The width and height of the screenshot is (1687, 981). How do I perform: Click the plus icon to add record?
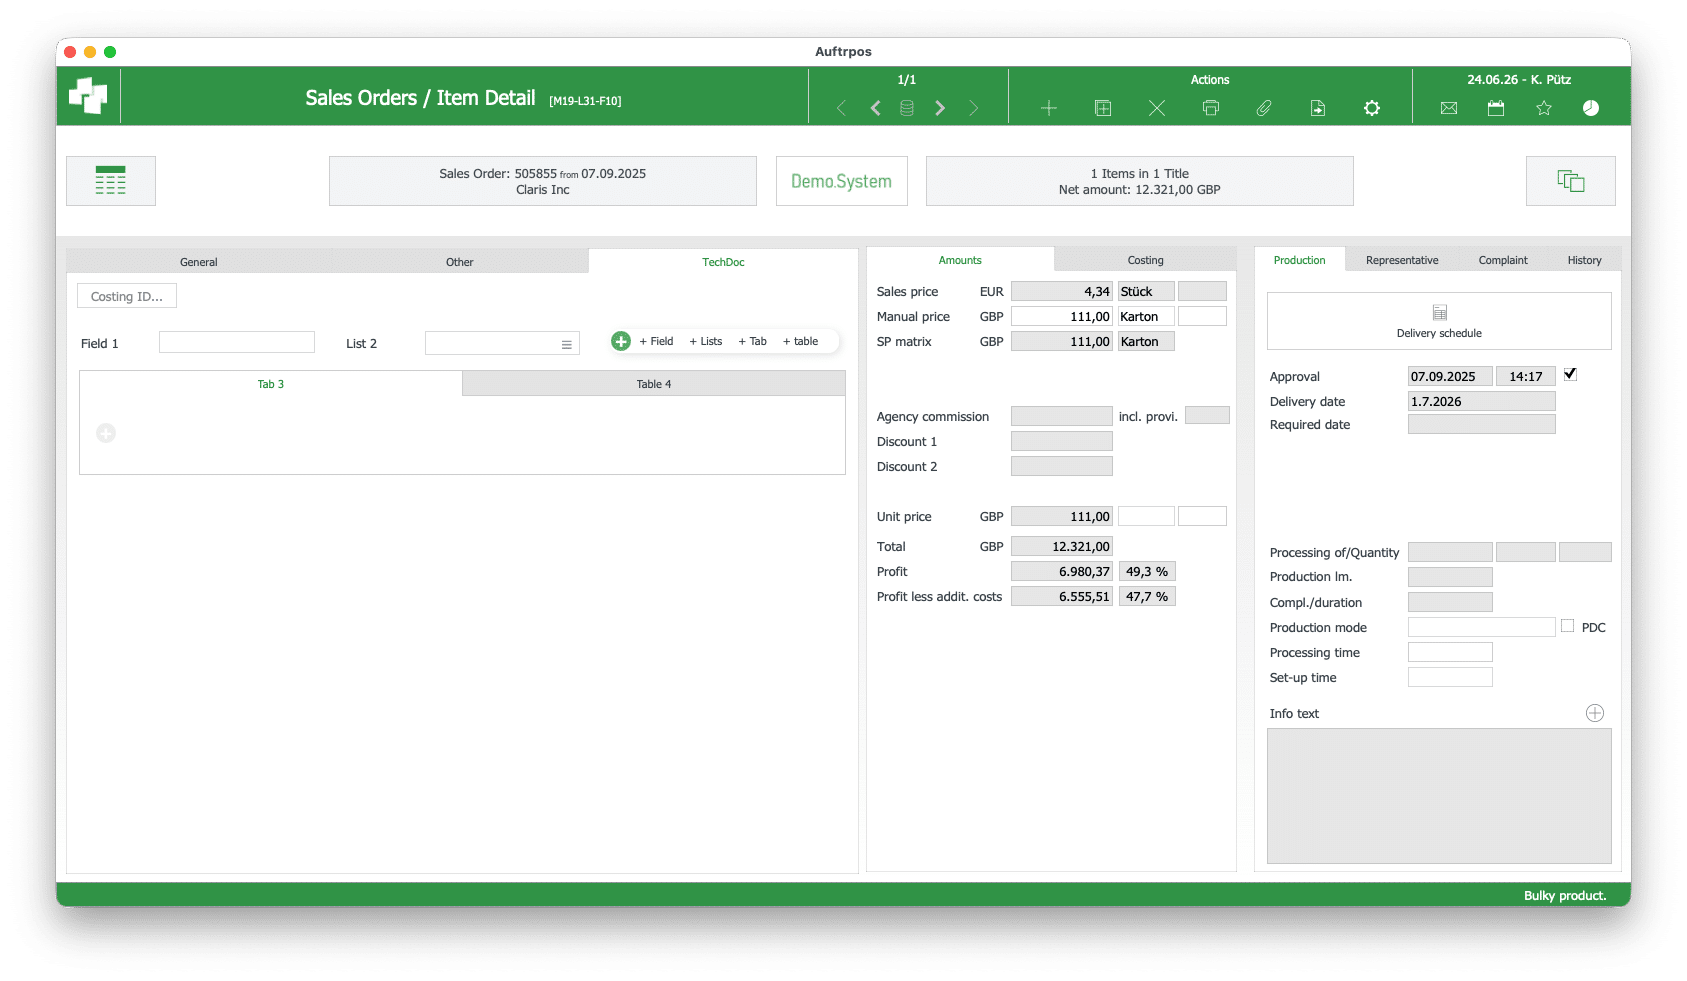1048,108
